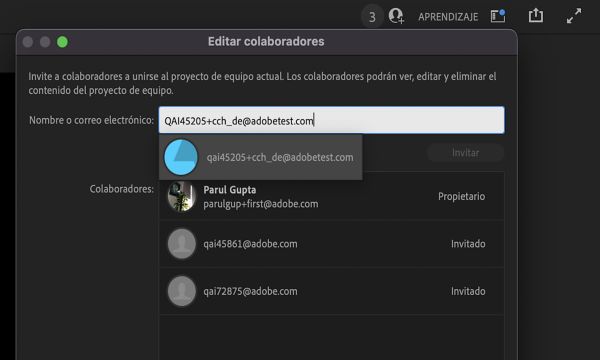Click the Invitar button
600x360 pixels.
[465, 153]
